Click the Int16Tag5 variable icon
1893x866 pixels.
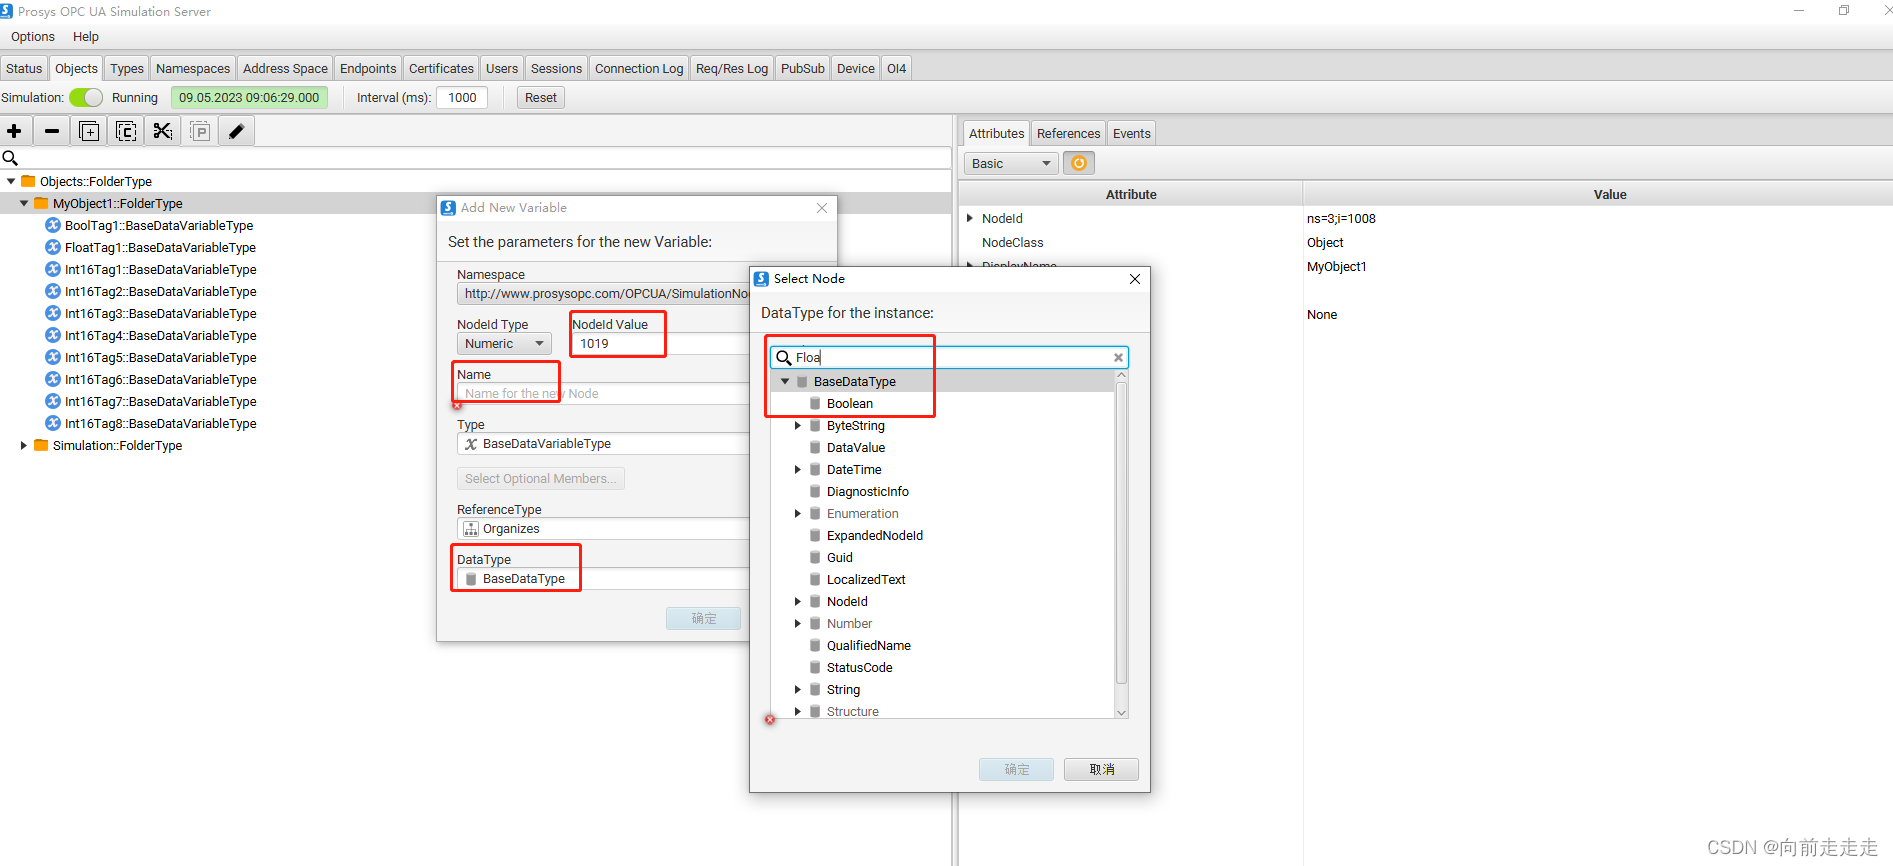[x=53, y=357]
